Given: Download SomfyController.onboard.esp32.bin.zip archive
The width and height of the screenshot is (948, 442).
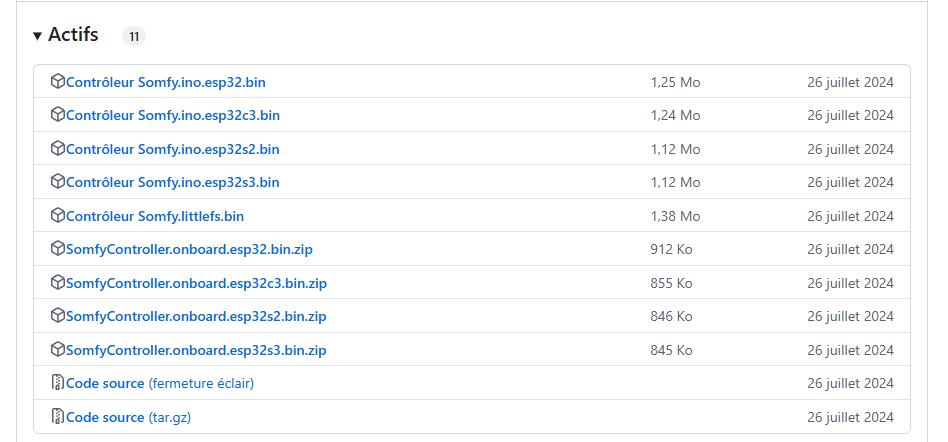Looking at the screenshot, I should tap(189, 250).
